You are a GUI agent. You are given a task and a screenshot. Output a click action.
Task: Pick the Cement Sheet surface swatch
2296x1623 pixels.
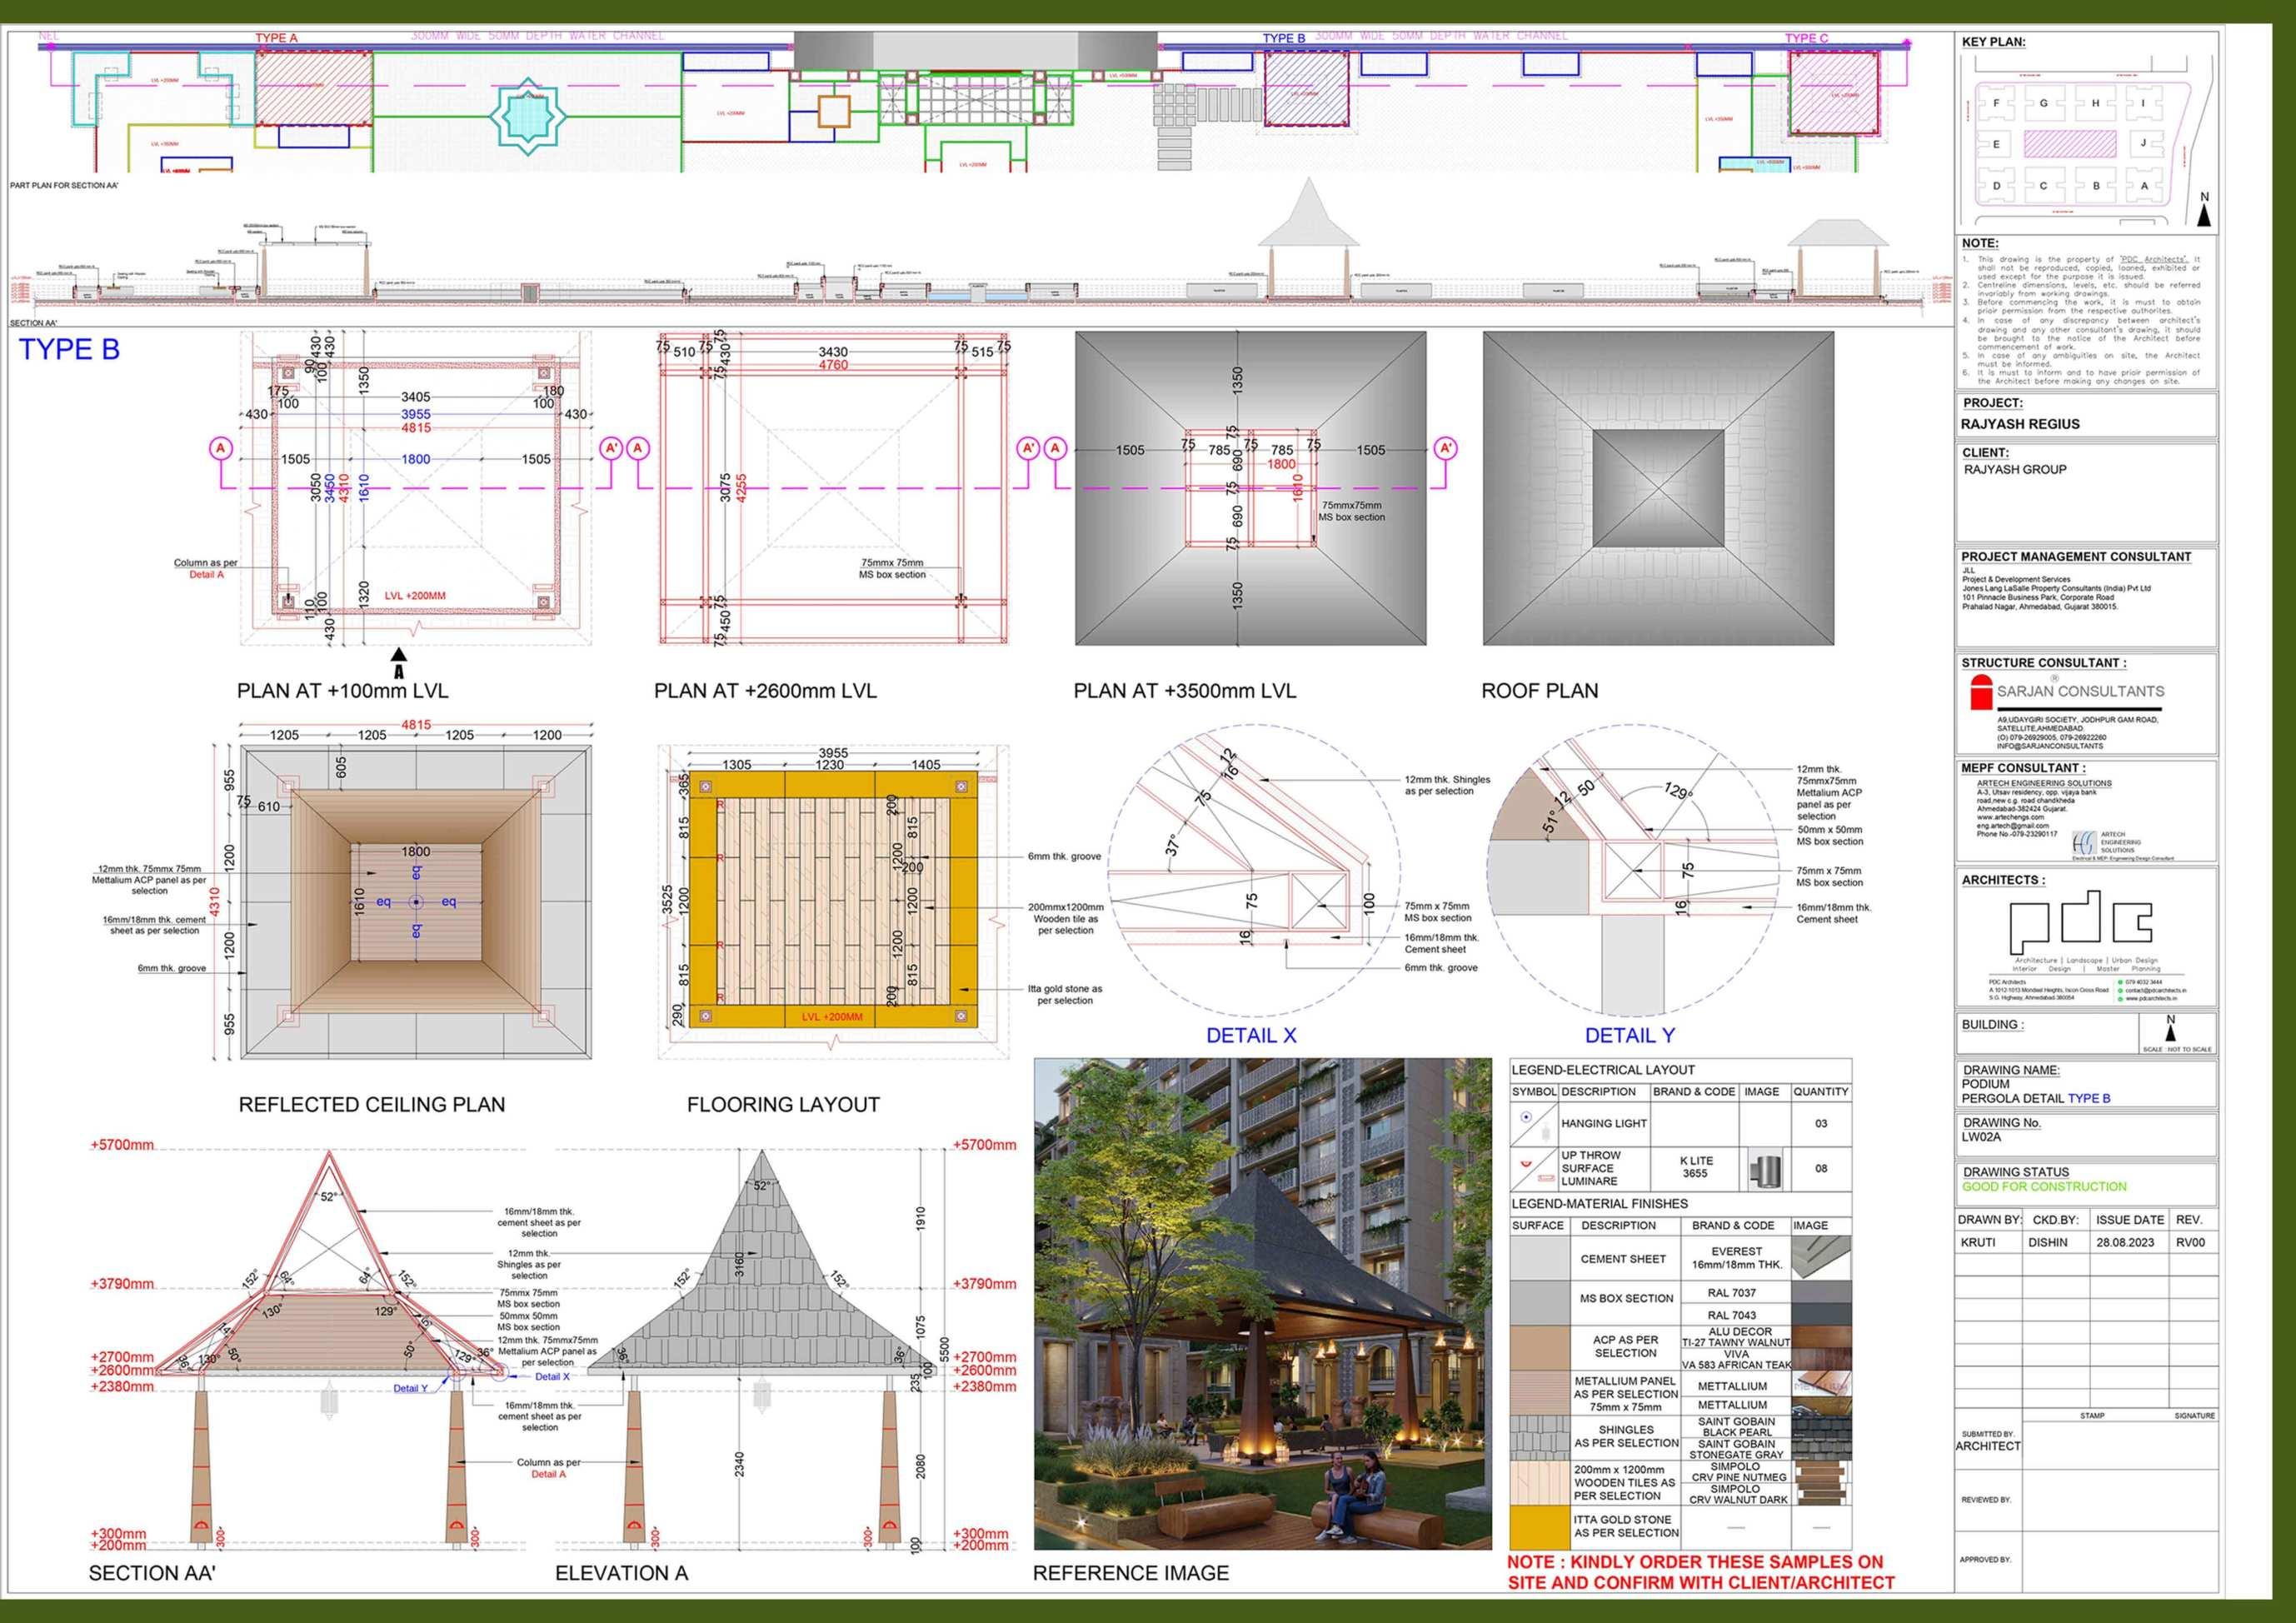tap(1539, 1259)
